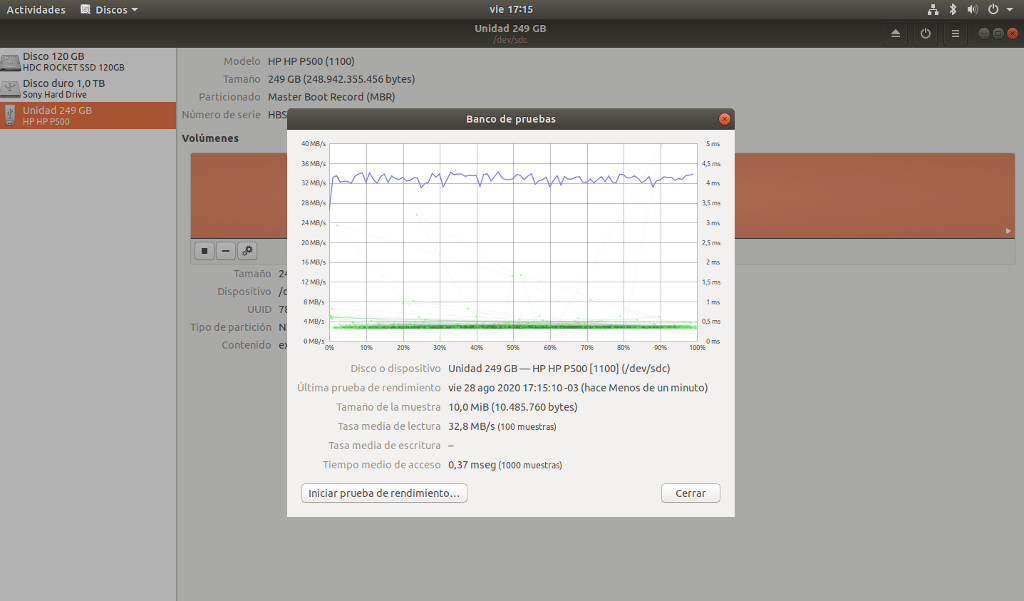Close the Banco de pruebas dialog
1024x601 pixels.
coord(724,119)
